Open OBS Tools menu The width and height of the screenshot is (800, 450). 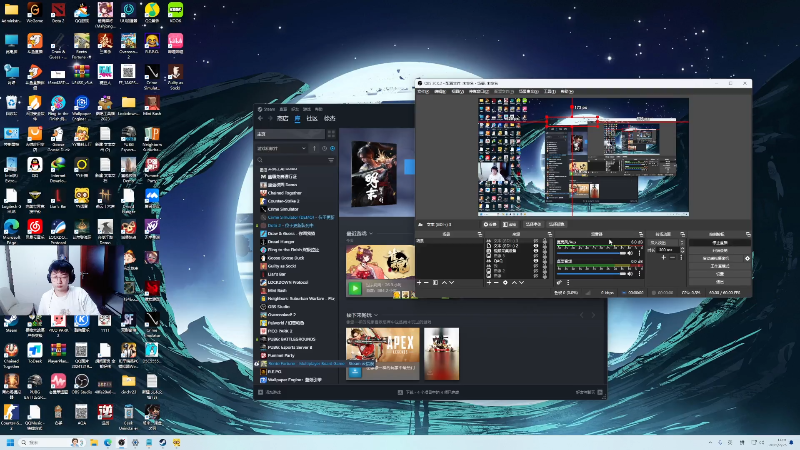(549, 91)
